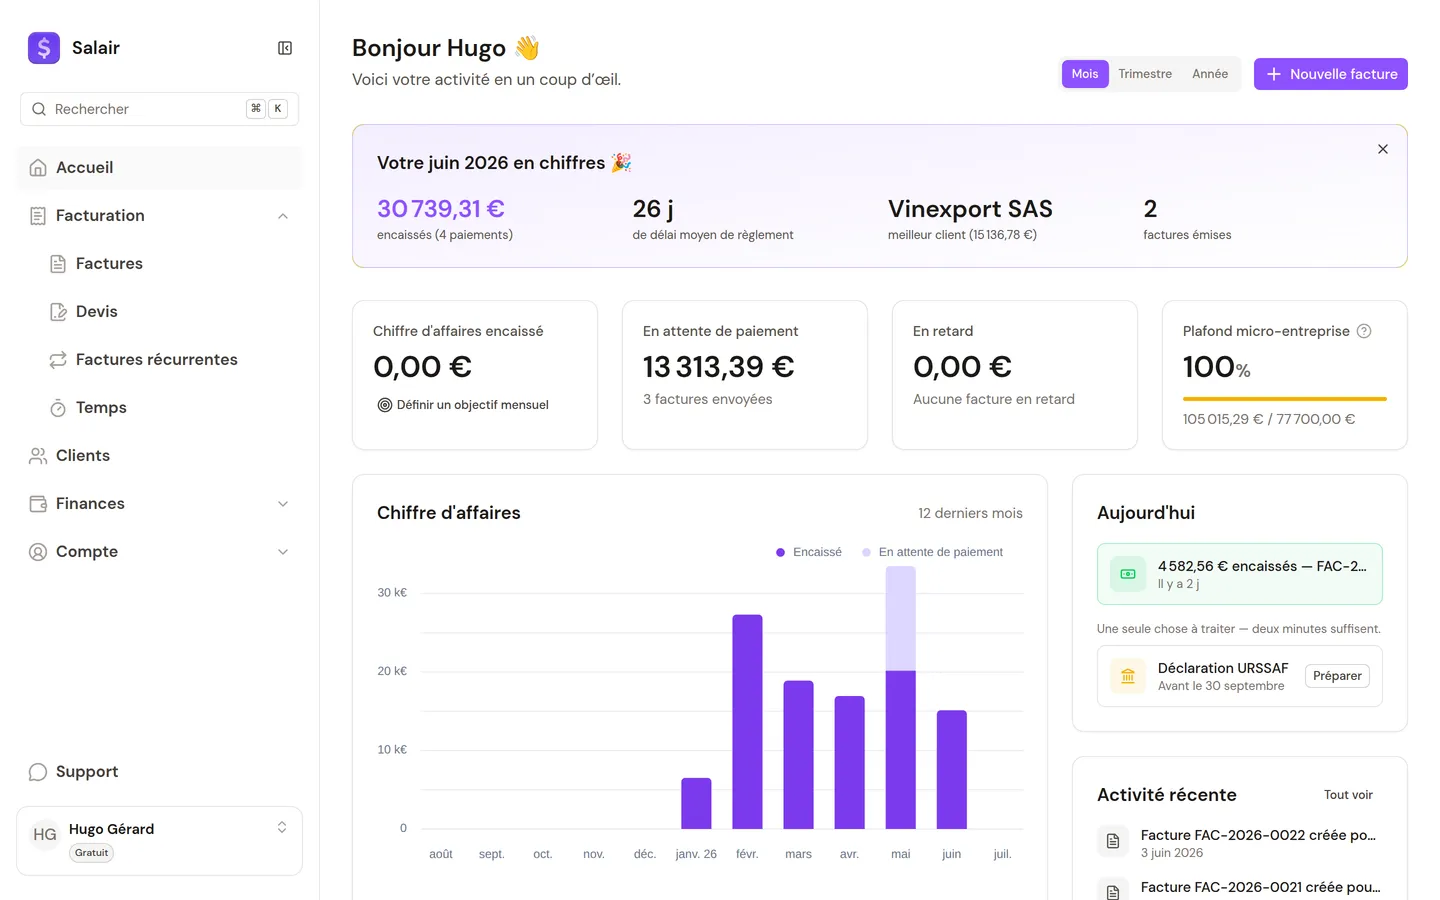1440x900 pixels.
Task: Select the Année period tab
Action: click(x=1210, y=74)
